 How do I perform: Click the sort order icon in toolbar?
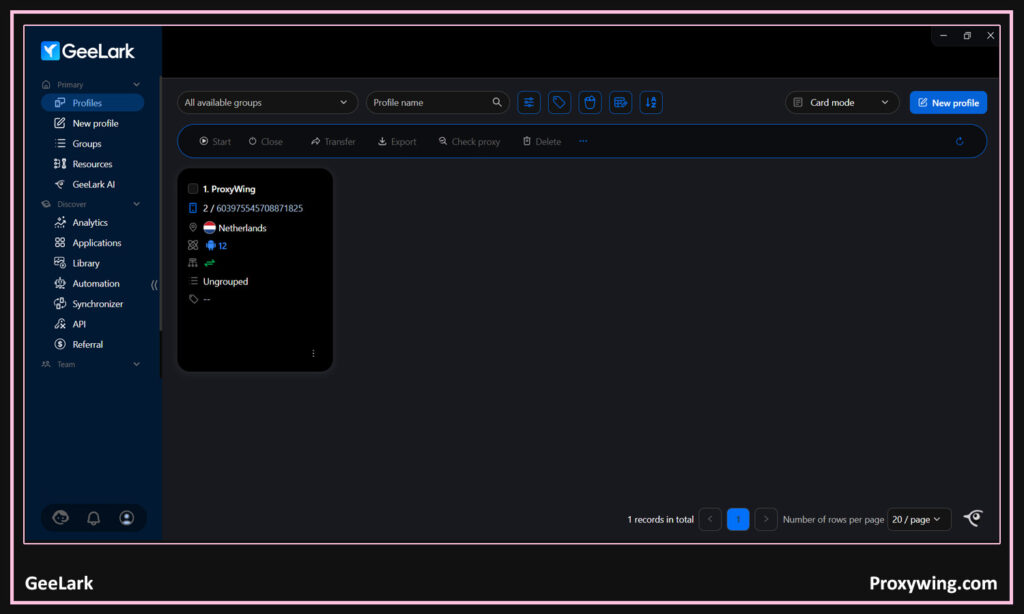pyautogui.click(x=651, y=102)
